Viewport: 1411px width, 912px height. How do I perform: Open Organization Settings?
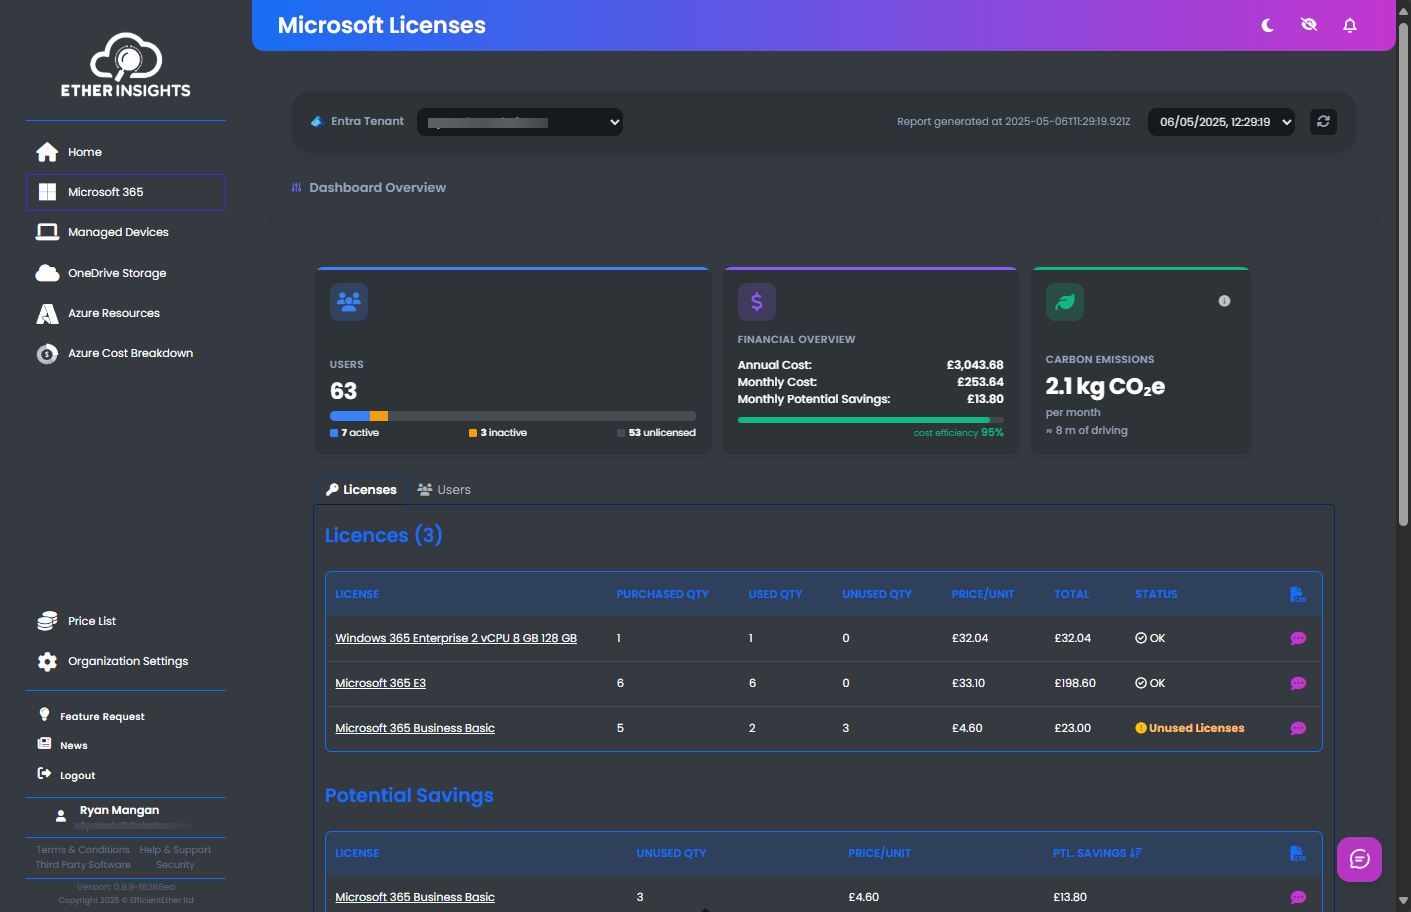[x=126, y=661]
